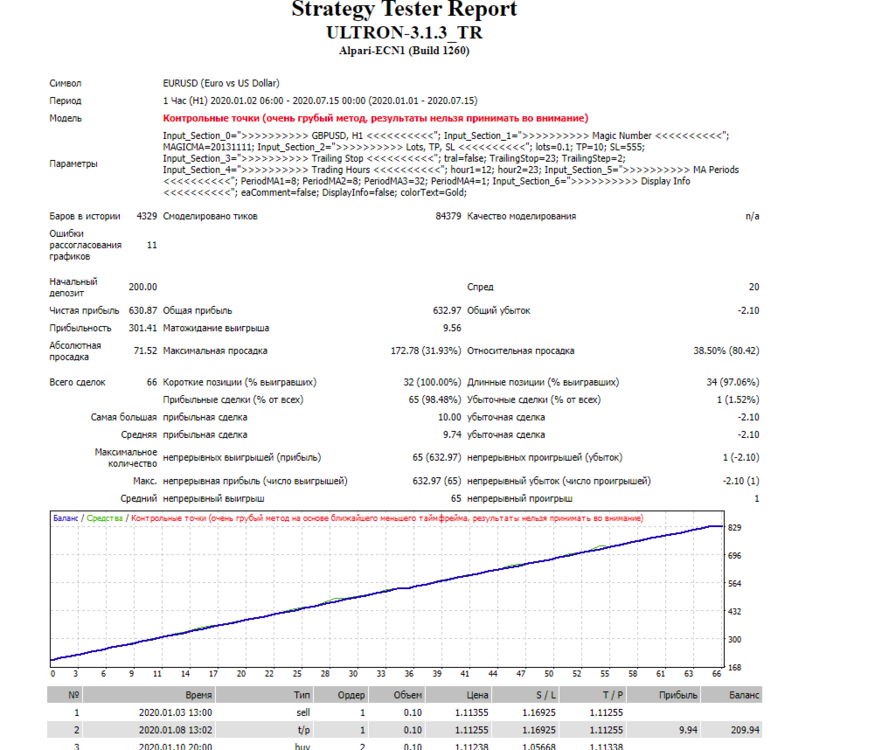The height and width of the screenshot is (750, 875).
Task: Select max consecutive loss -2.10 (1)
Action: 741,481
